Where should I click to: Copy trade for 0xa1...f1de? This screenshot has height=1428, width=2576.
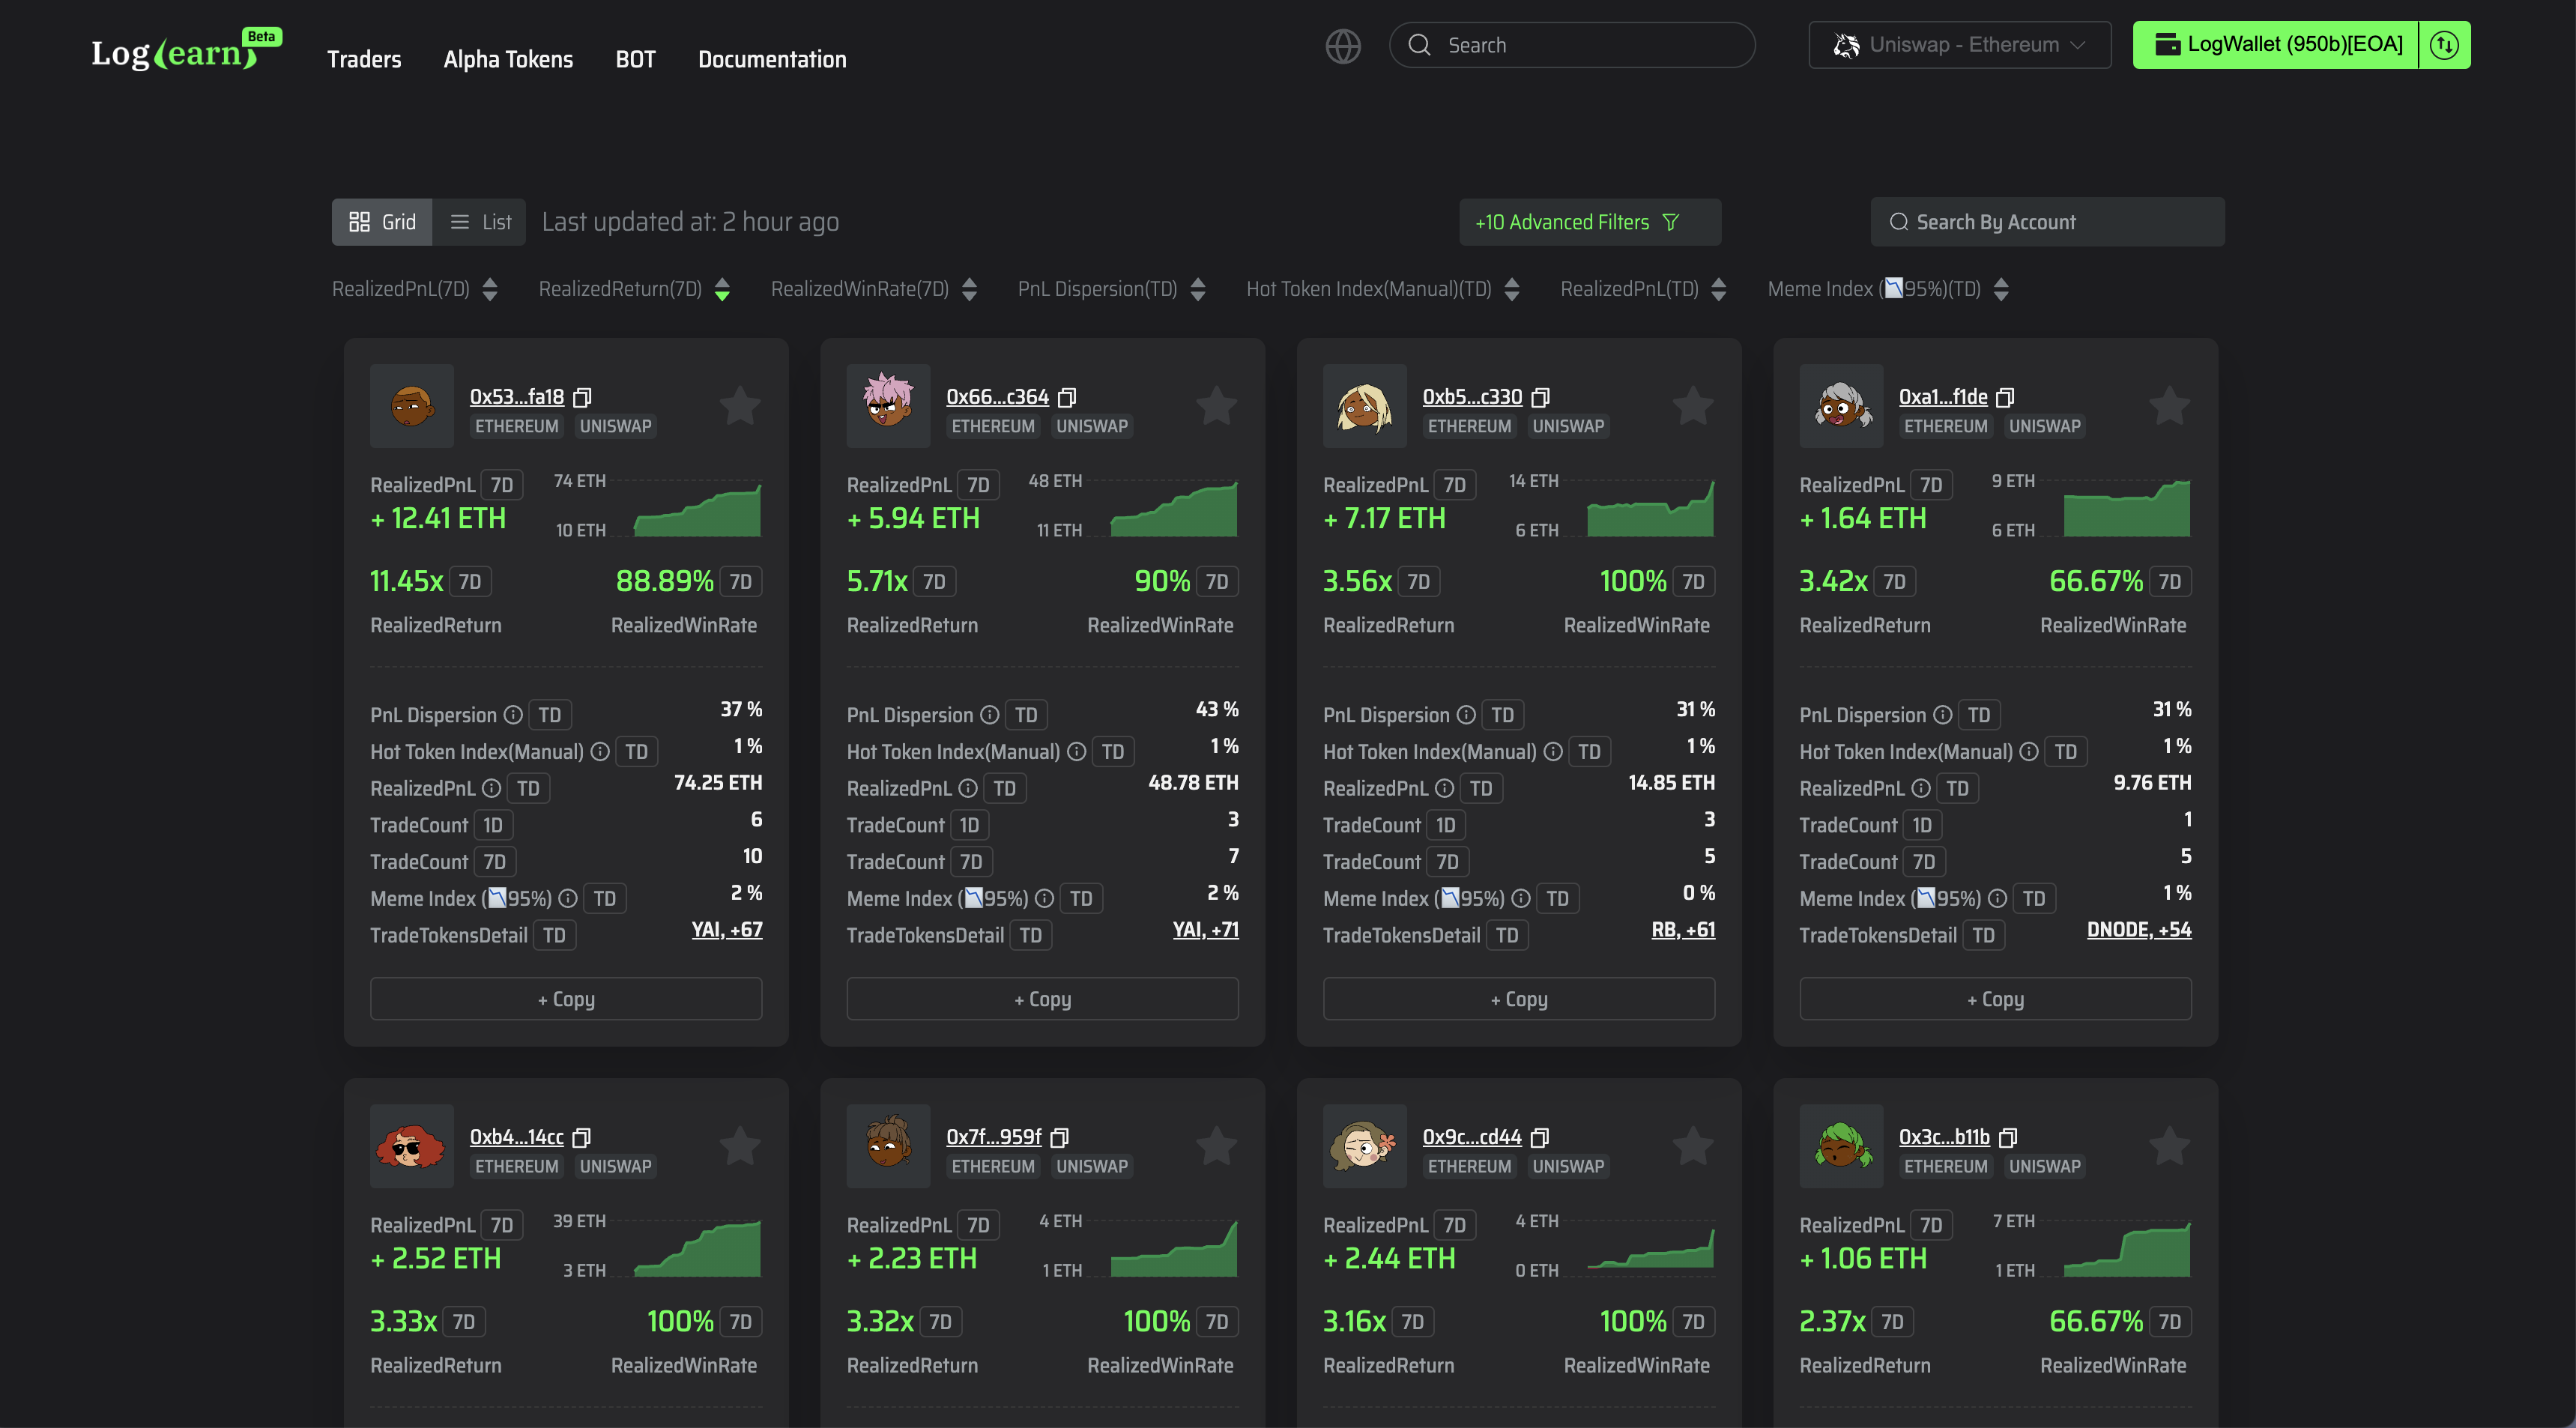(x=1996, y=999)
